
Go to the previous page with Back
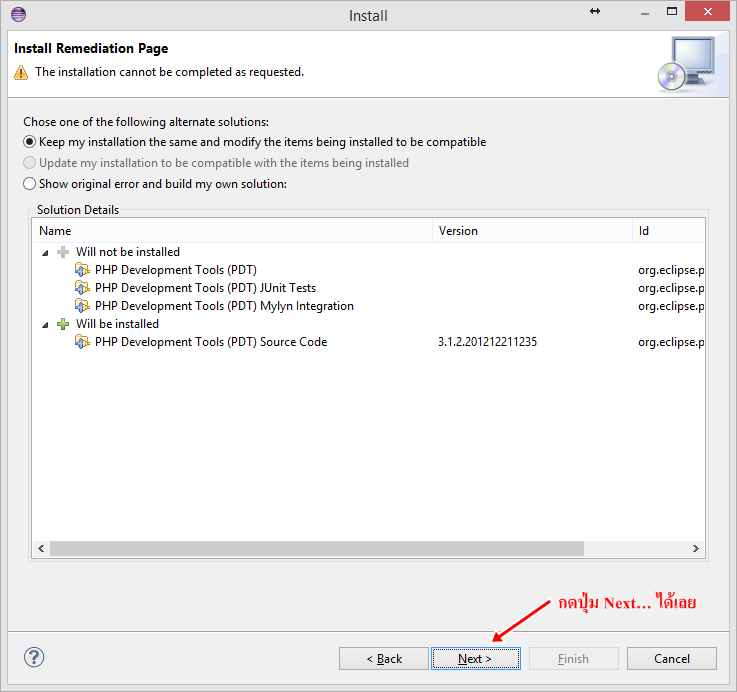pos(384,659)
